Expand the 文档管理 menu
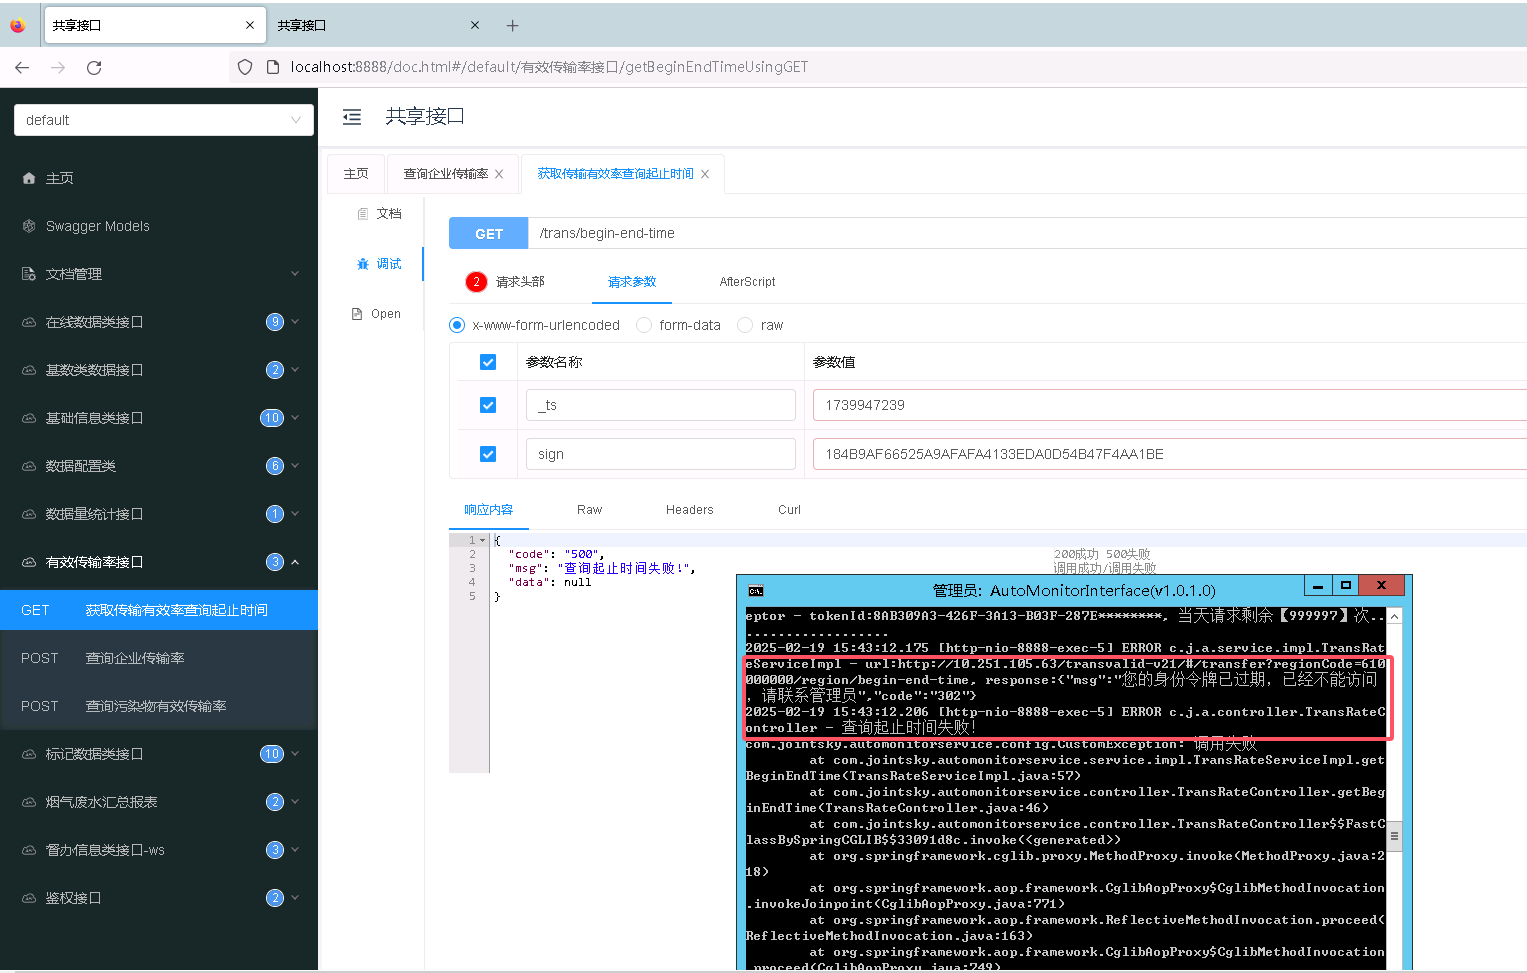The width and height of the screenshot is (1527, 973). tap(295, 274)
